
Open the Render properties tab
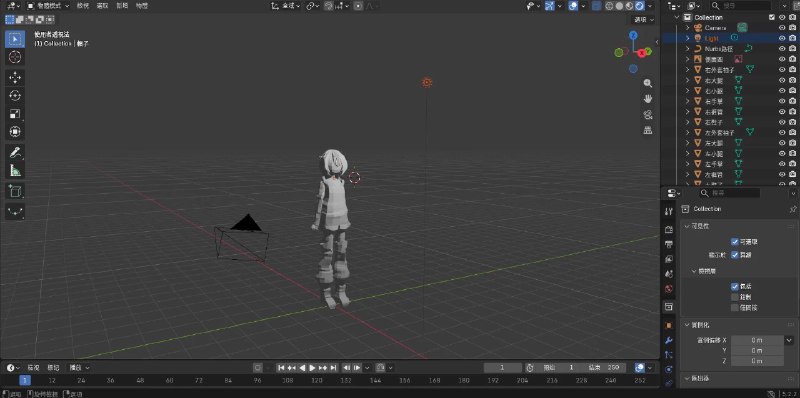pyautogui.click(x=669, y=230)
